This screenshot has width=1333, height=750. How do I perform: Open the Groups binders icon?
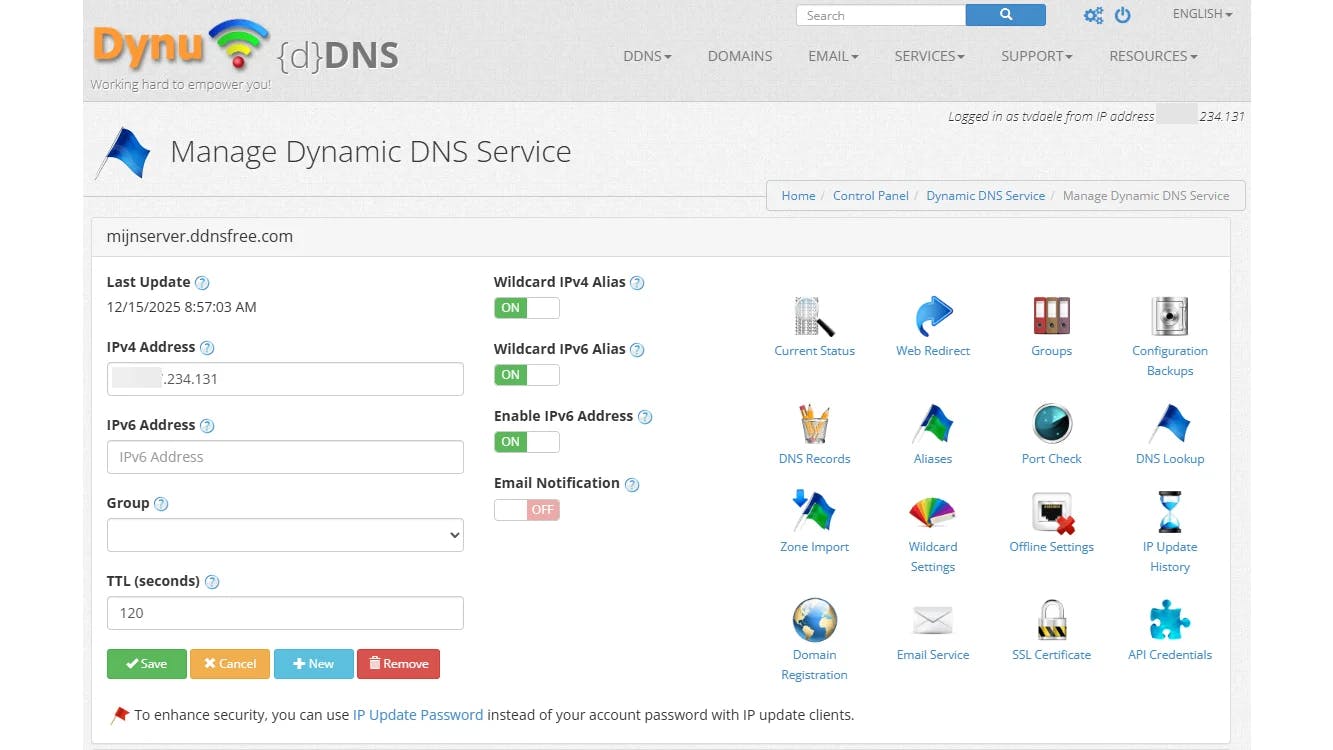[x=1051, y=317]
